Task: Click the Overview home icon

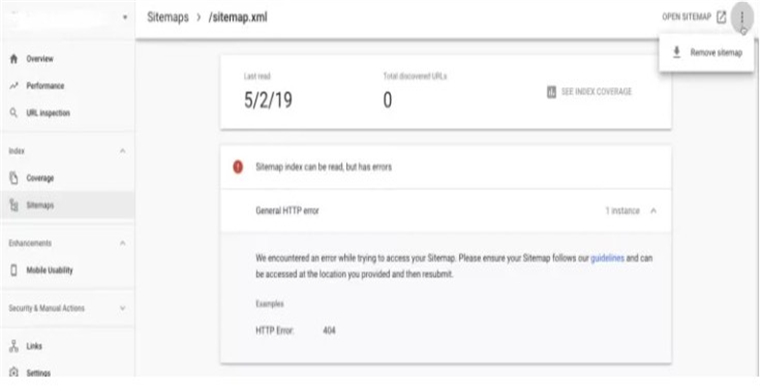Action: [14, 59]
